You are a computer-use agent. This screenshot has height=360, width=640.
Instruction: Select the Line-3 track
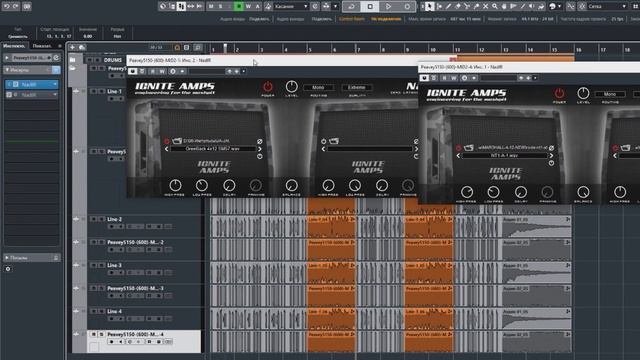click(x=115, y=265)
